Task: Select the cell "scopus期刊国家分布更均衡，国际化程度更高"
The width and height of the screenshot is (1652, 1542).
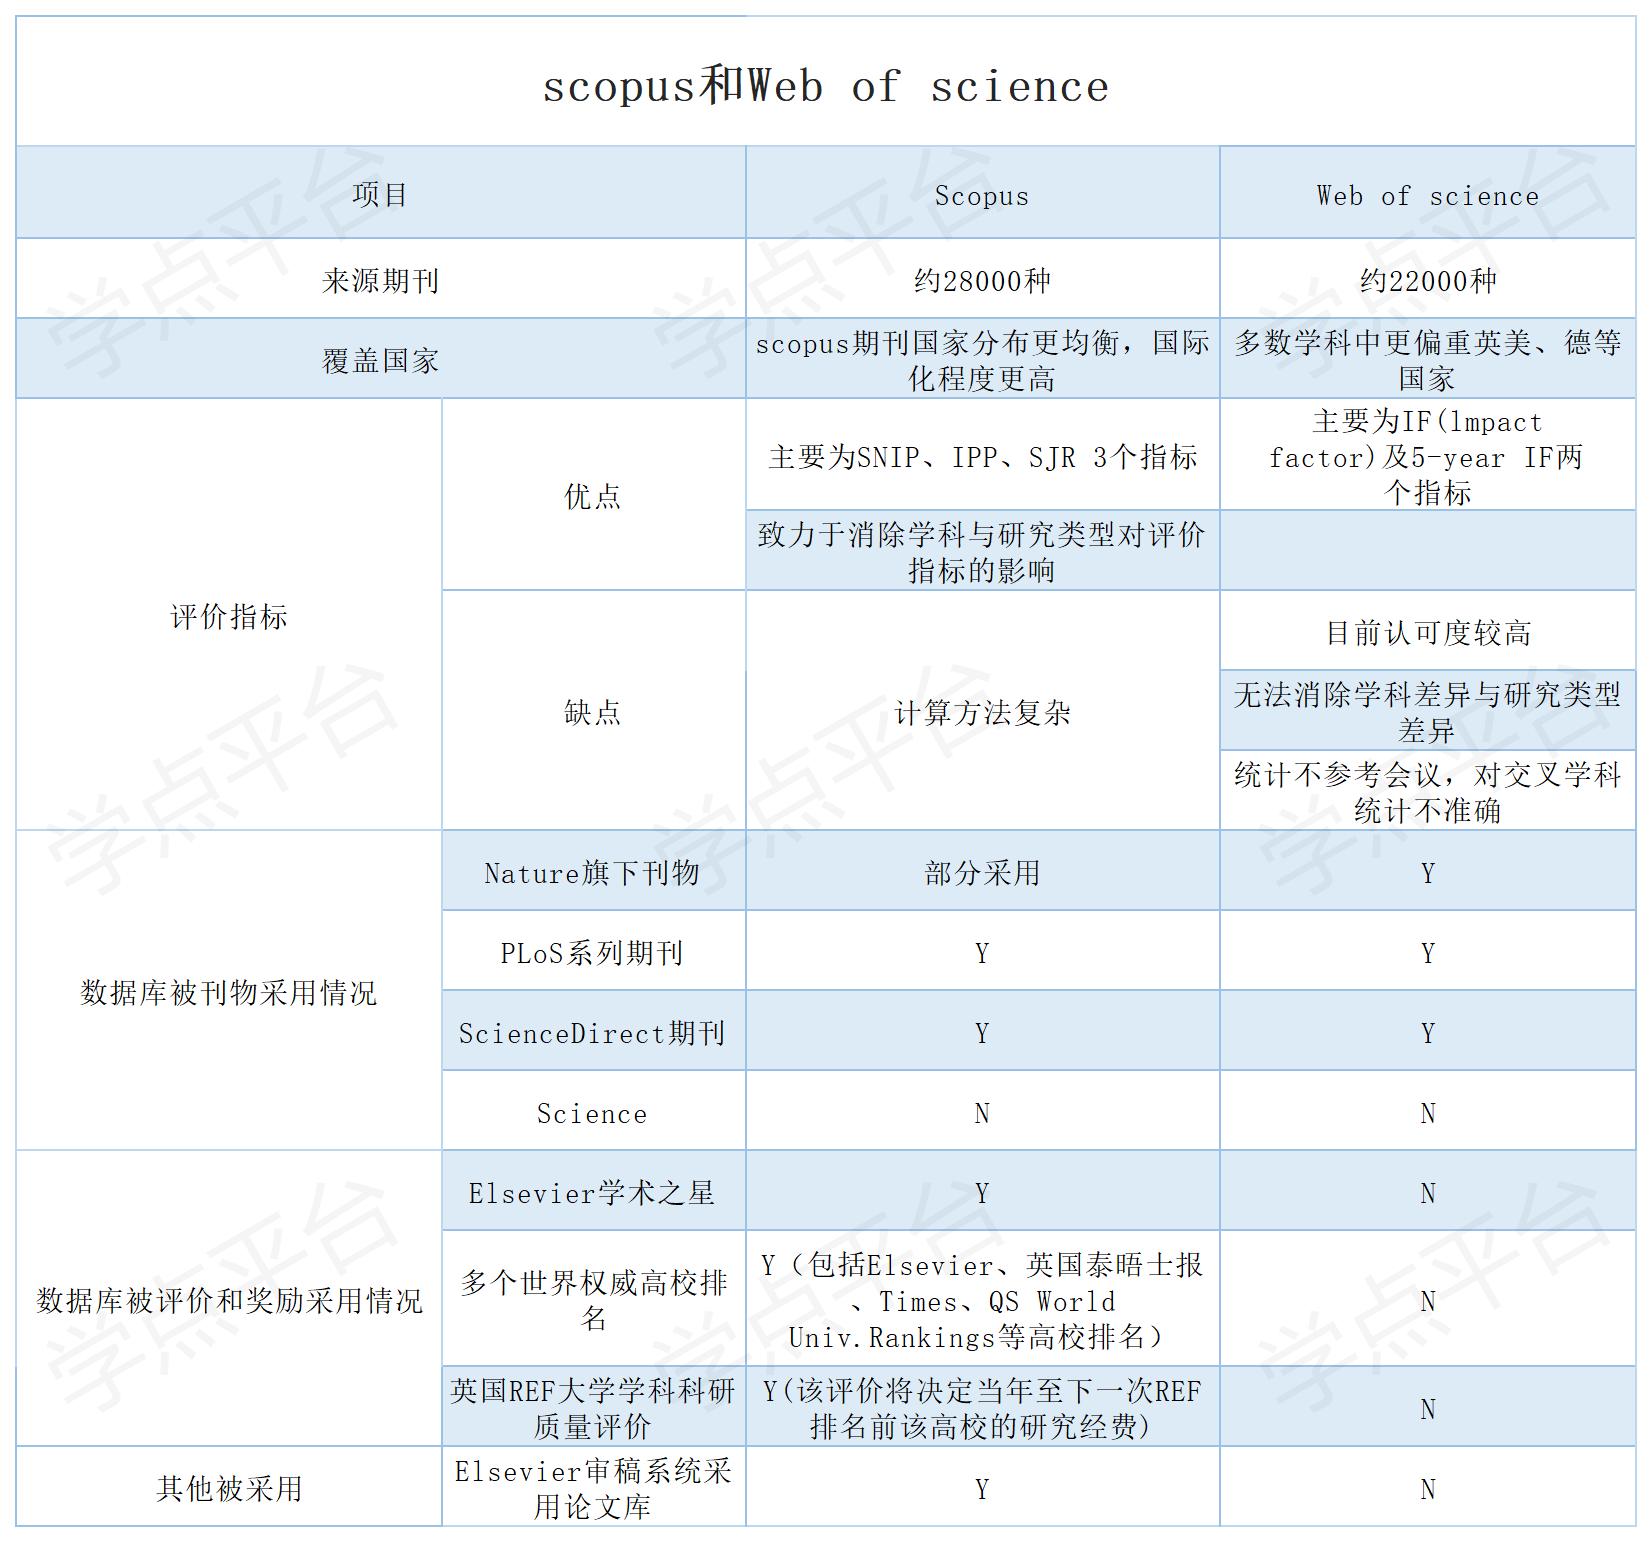Action: click(x=982, y=360)
